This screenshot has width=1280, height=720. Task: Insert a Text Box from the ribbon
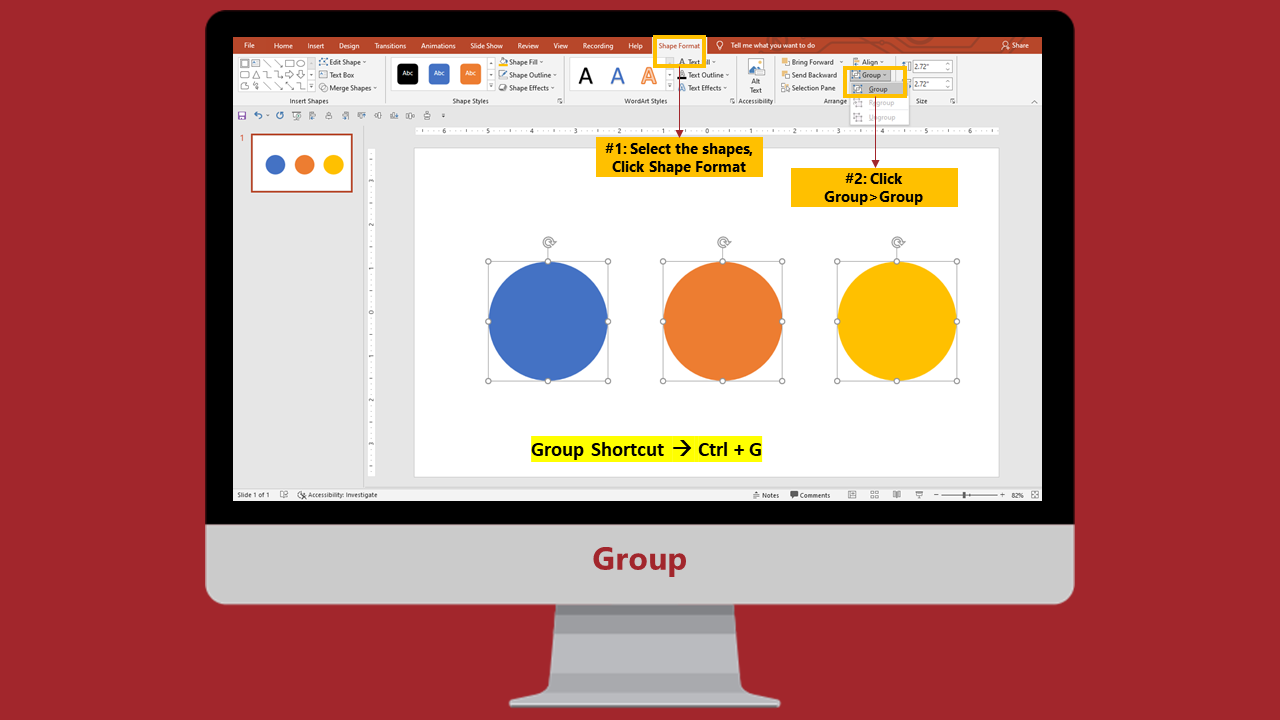[x=336, y=75]
